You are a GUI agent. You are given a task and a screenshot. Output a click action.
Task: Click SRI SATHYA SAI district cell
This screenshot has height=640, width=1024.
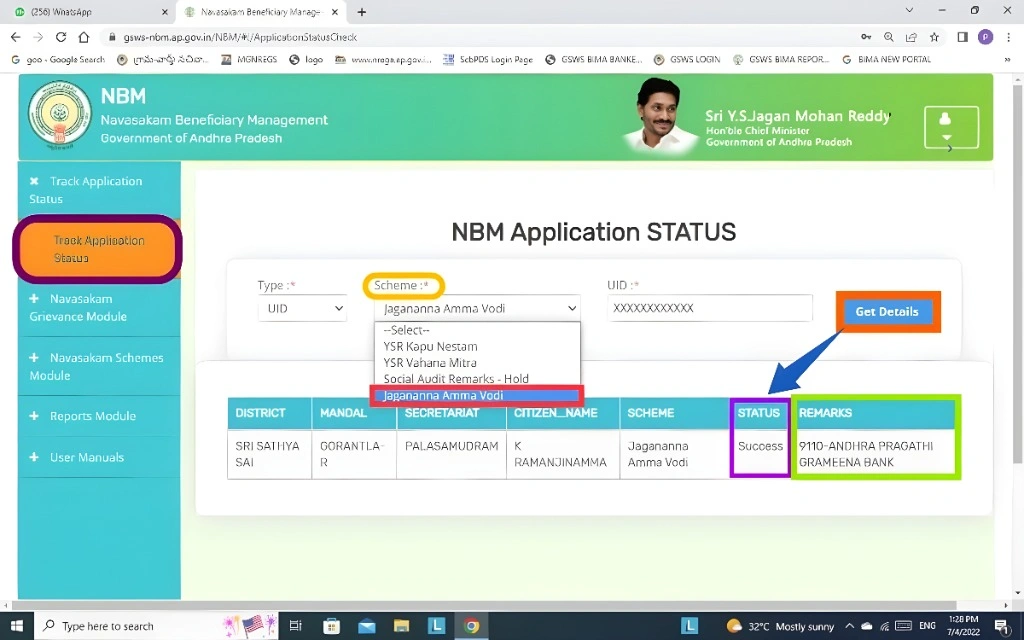269,454
